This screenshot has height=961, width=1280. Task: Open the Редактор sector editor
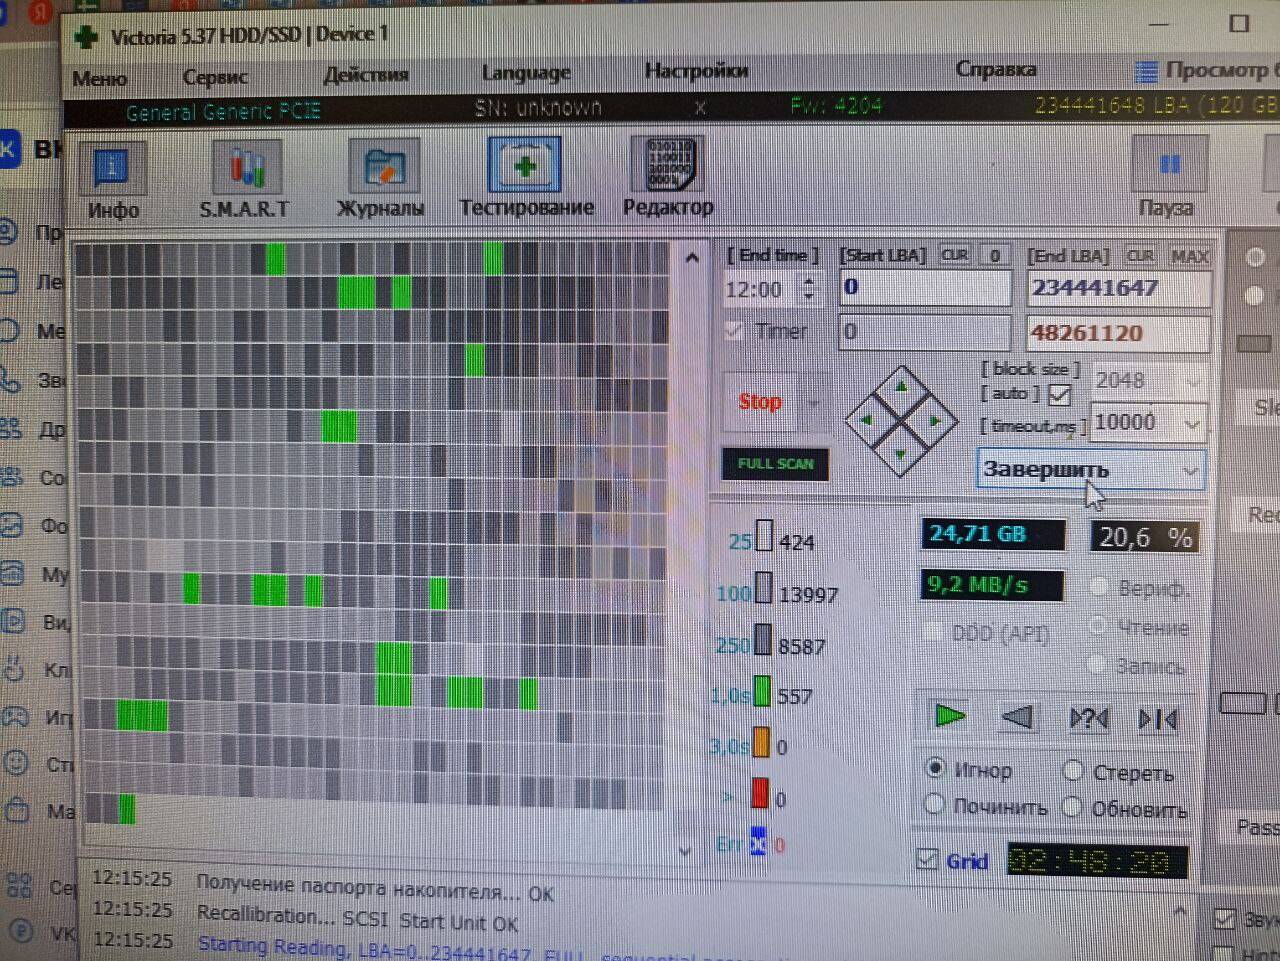pos(668,178)
